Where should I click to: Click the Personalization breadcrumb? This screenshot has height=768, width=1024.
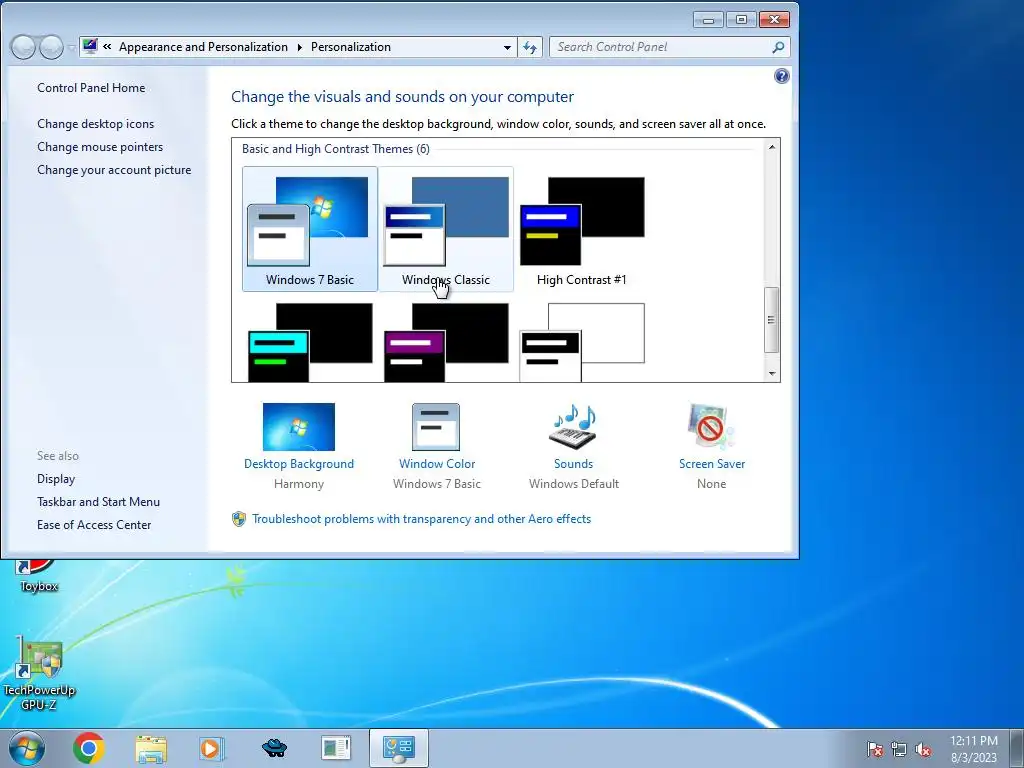point(351,47)
